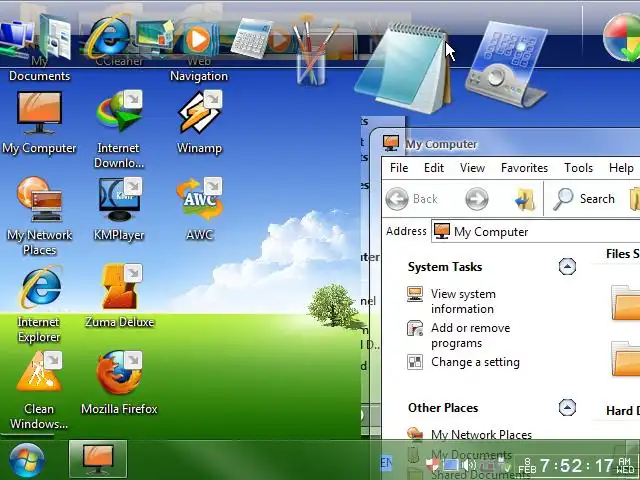Open the Paint brushes icon in the dock
This screenshot has height=480, width=640.
[312, 51]
